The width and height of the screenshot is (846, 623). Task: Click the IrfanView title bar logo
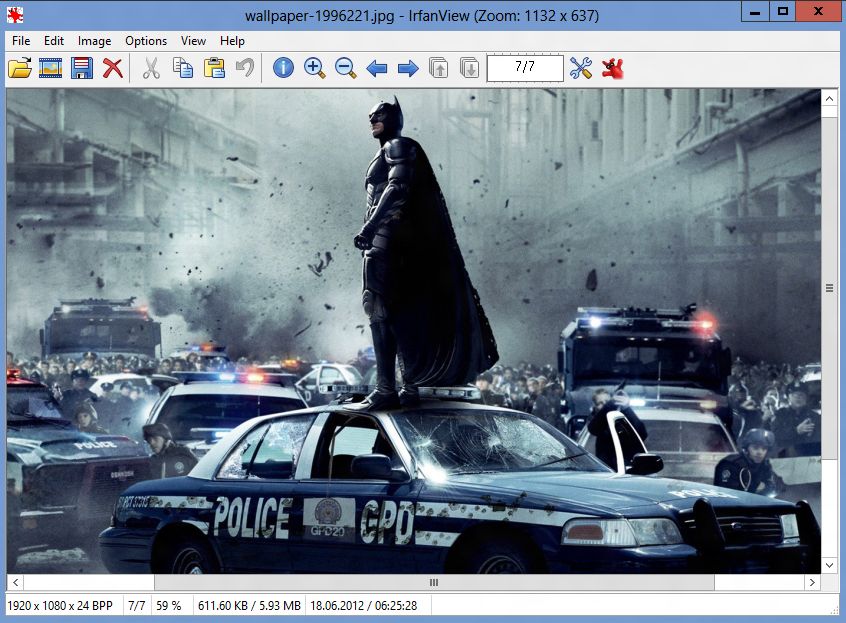coord(15,15)
